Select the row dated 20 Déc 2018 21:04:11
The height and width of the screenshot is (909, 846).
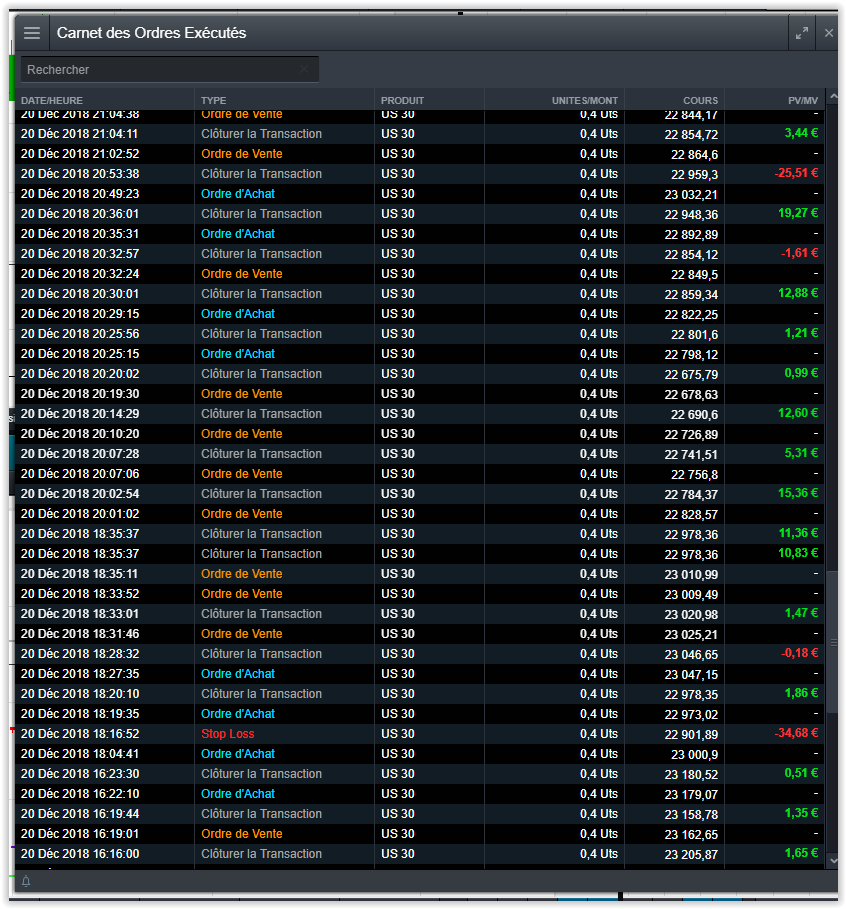pyautogui.click(x=419, y=134)
